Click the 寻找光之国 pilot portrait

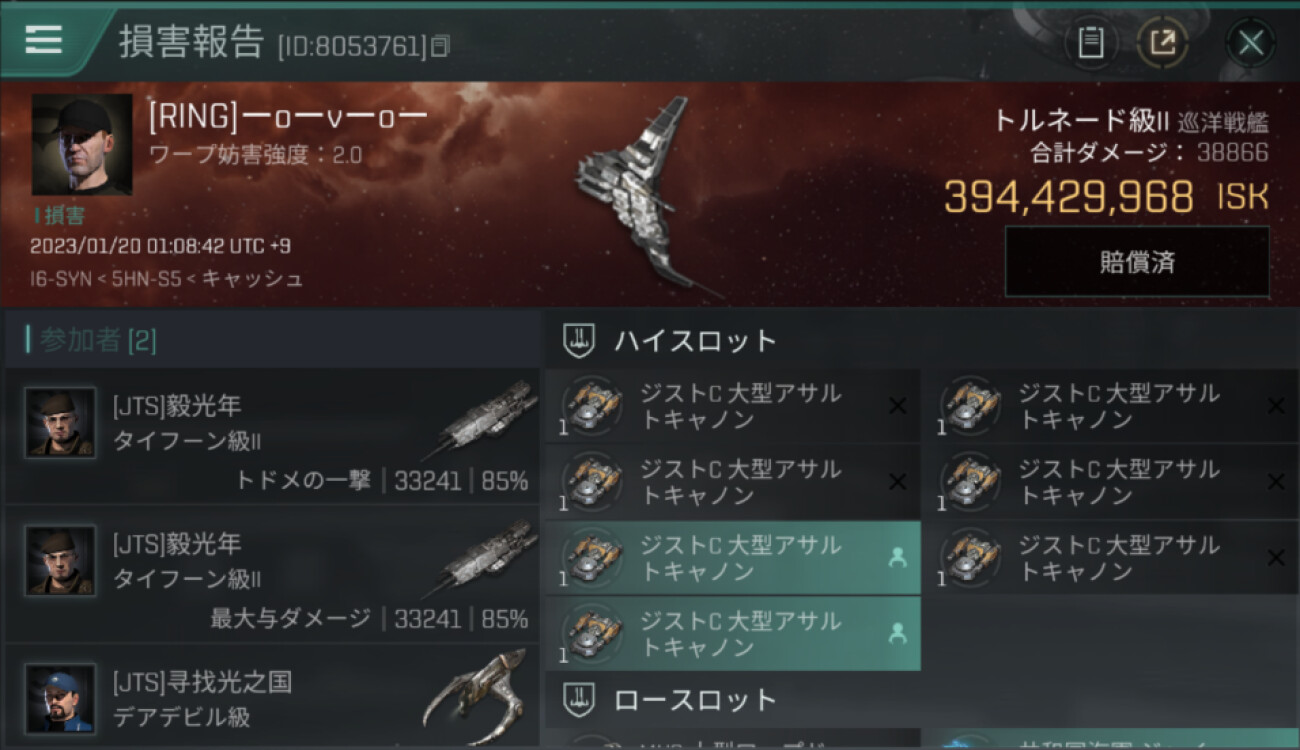[61, 698]
